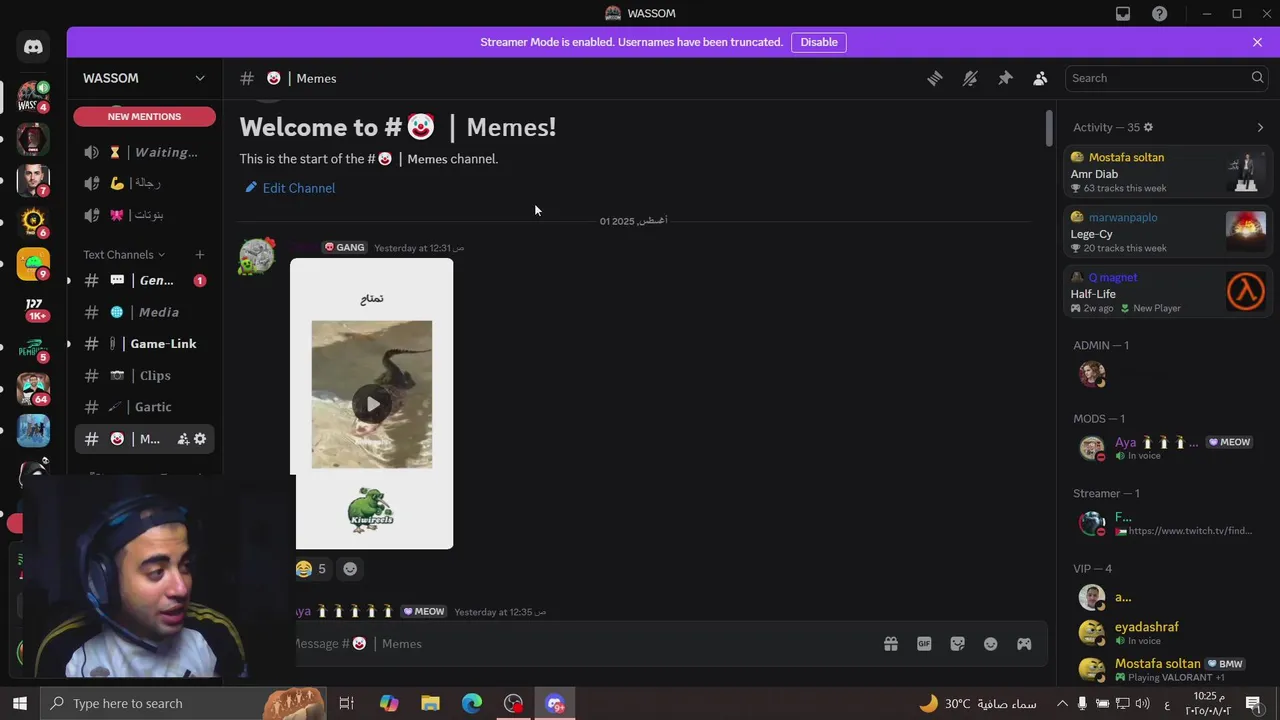Create invite for Memes channel
The width and height of the screenshot is (1280, 720).
183,439
